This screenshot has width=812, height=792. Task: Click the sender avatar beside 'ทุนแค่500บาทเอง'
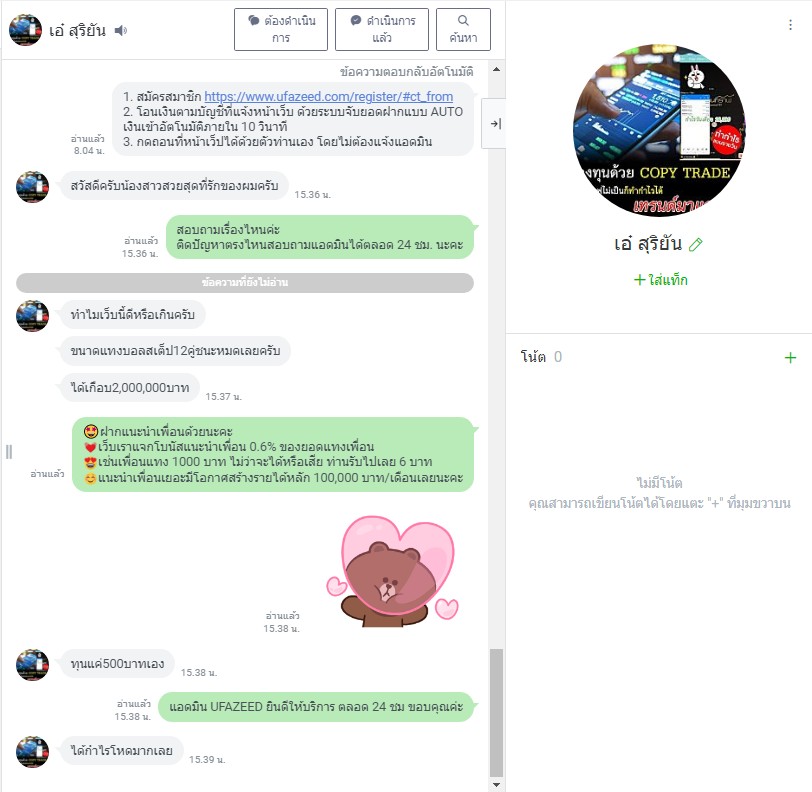pyautogui.click(x=33, y=664)
